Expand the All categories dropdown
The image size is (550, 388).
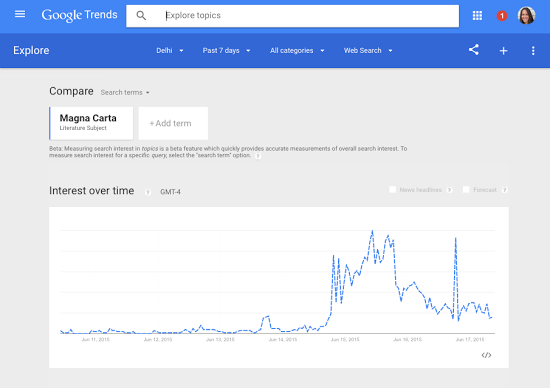pyautogui.click(x=297, y=51)
